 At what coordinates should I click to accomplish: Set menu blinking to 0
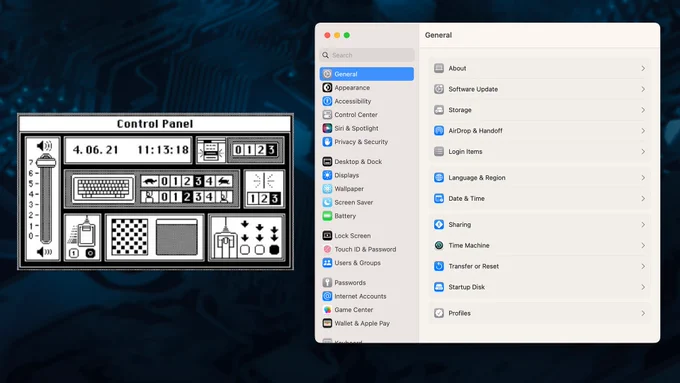238,150
